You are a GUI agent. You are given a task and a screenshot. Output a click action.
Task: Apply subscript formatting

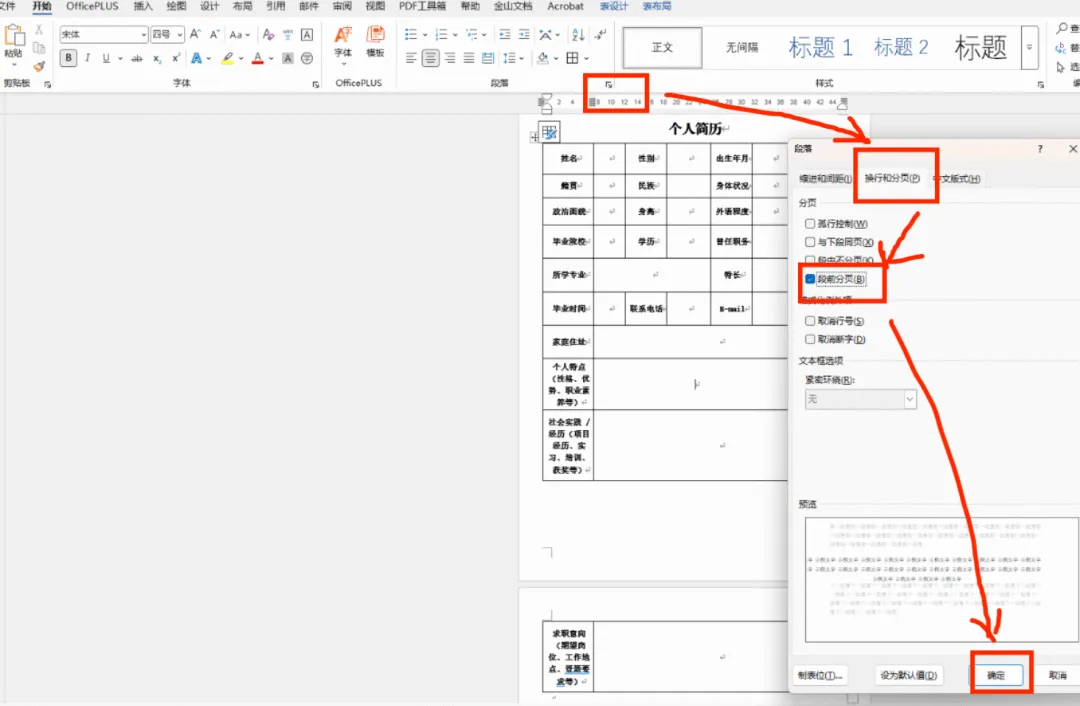point(157,59)
